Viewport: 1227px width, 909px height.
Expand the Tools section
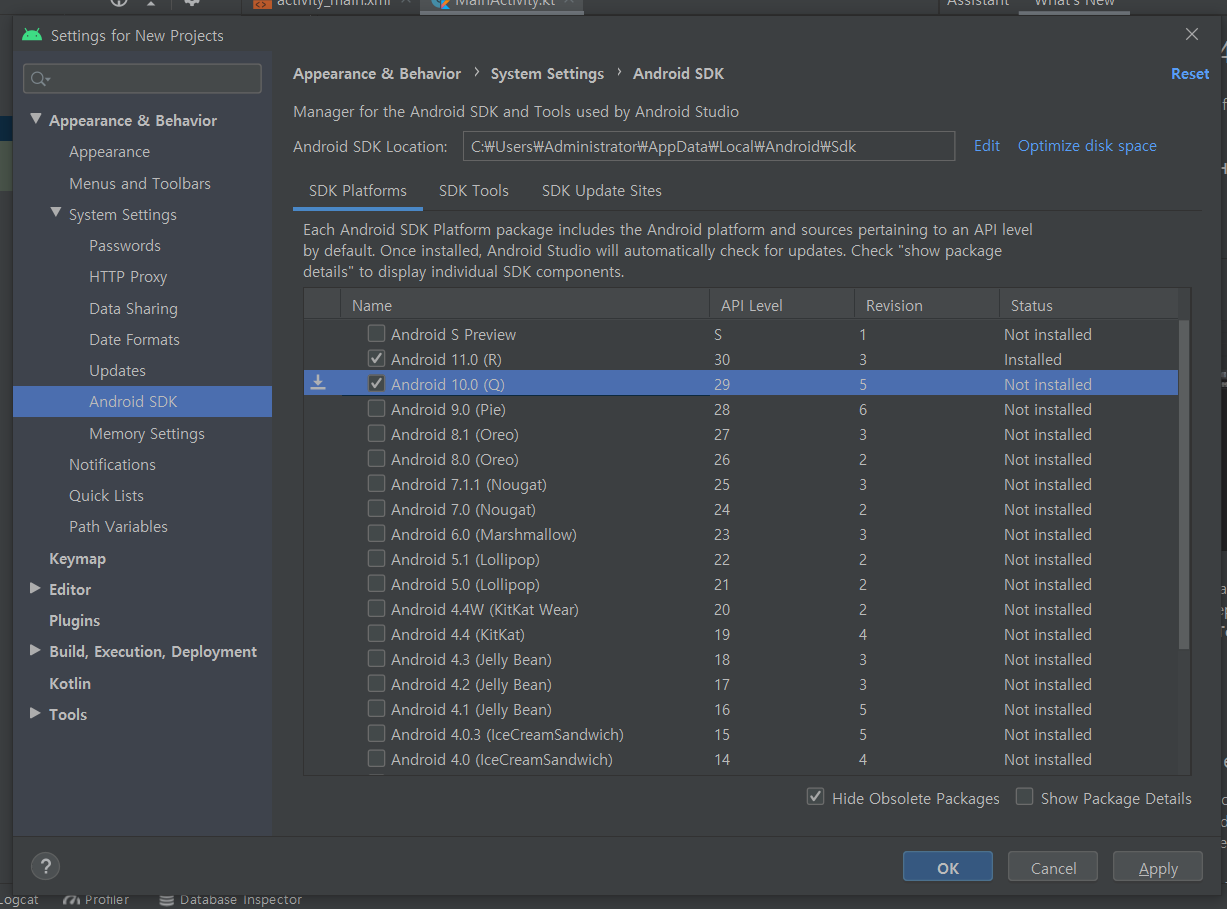pos(36,713)
